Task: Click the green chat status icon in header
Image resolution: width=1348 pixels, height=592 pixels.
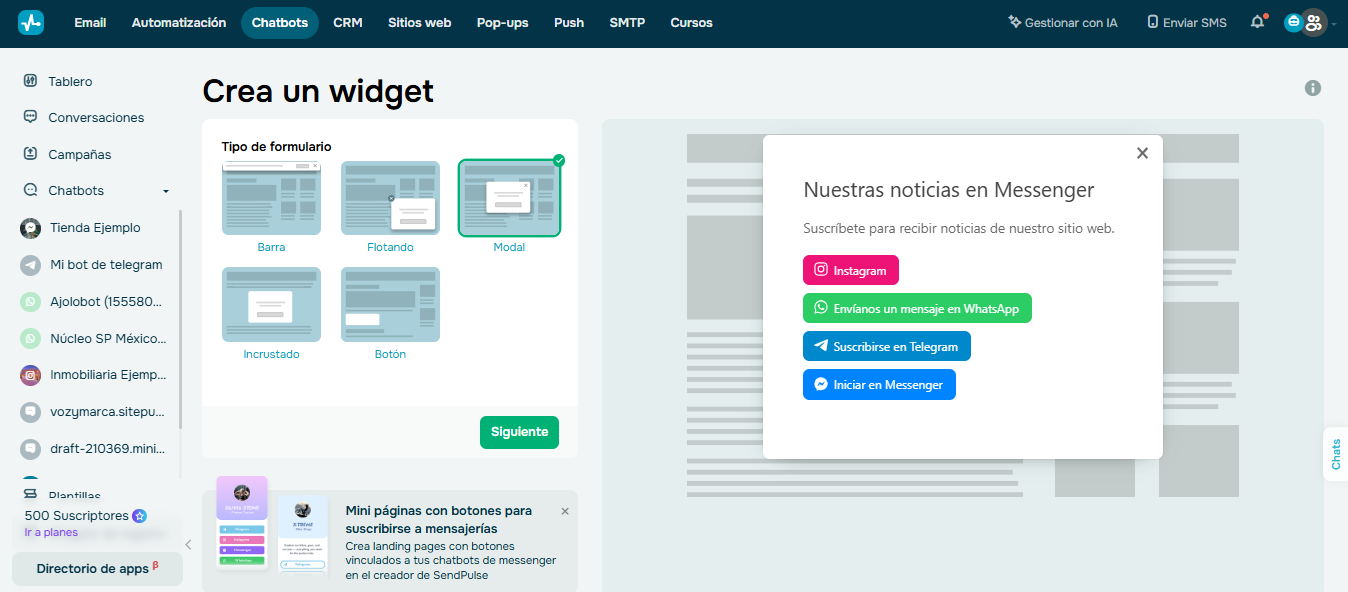Action: point(1293,22)
